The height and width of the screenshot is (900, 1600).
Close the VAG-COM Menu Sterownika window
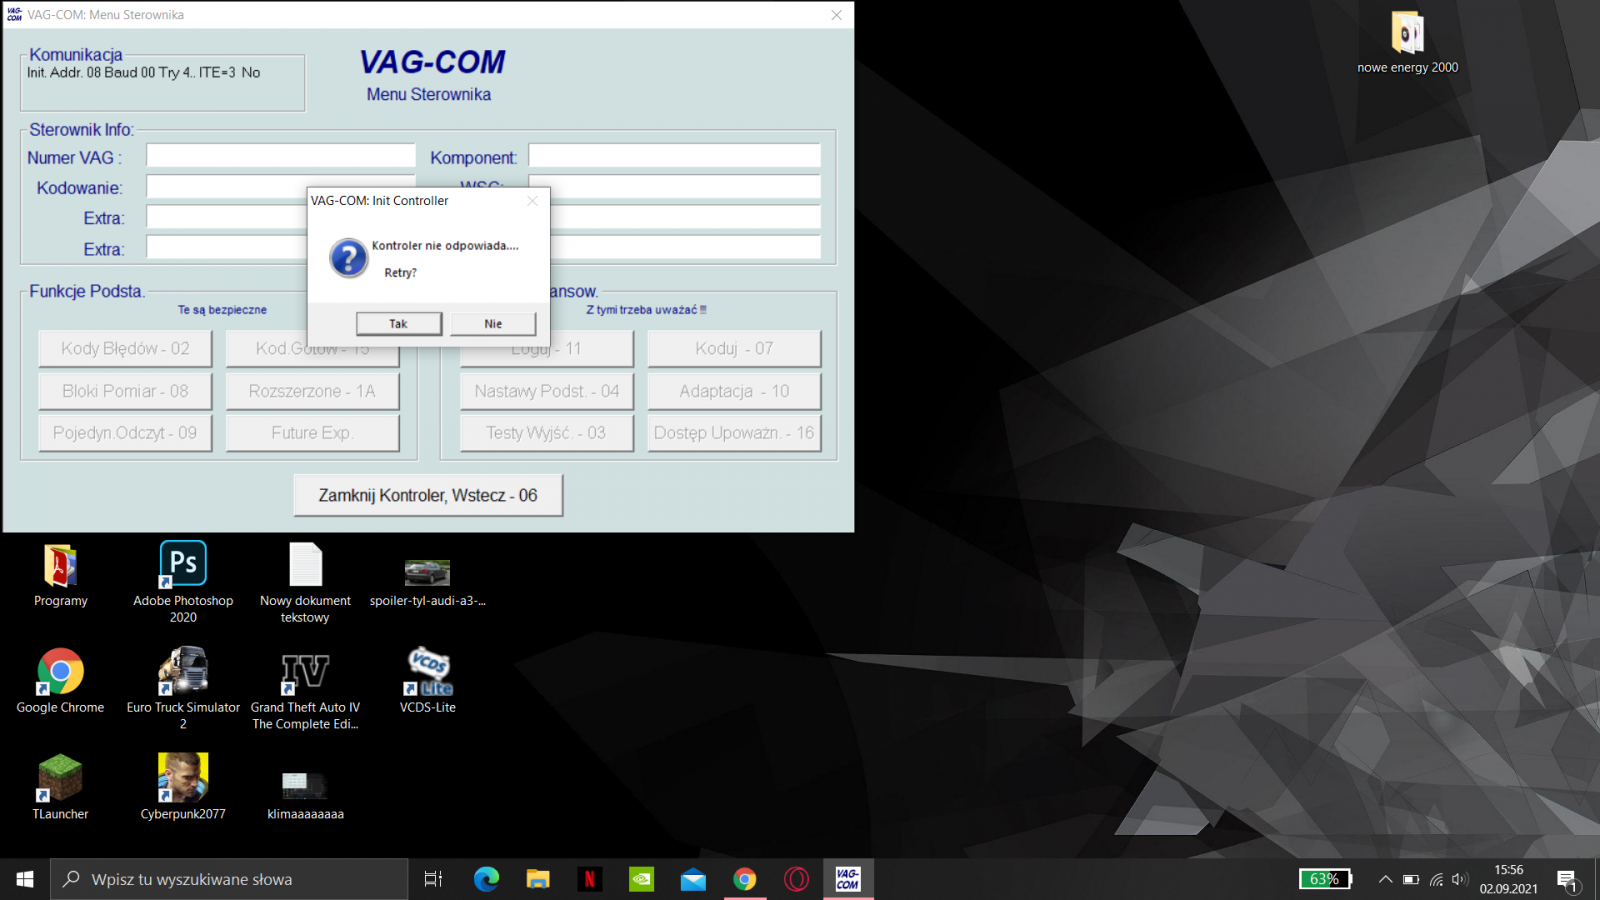point(837,15)
